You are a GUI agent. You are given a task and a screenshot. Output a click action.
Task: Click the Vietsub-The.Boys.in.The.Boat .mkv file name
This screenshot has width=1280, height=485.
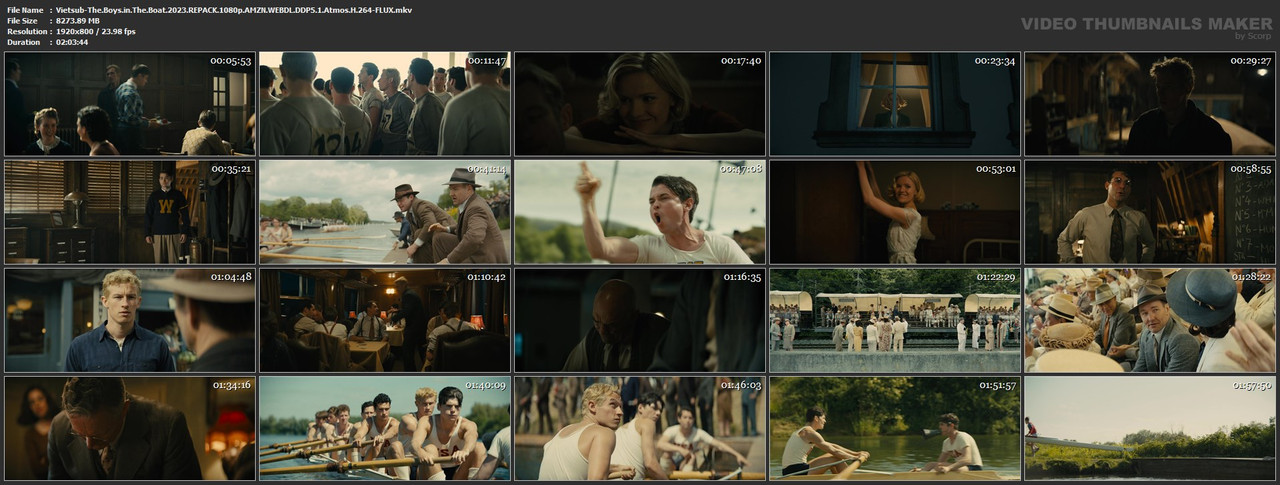click(x=234, y=9)
